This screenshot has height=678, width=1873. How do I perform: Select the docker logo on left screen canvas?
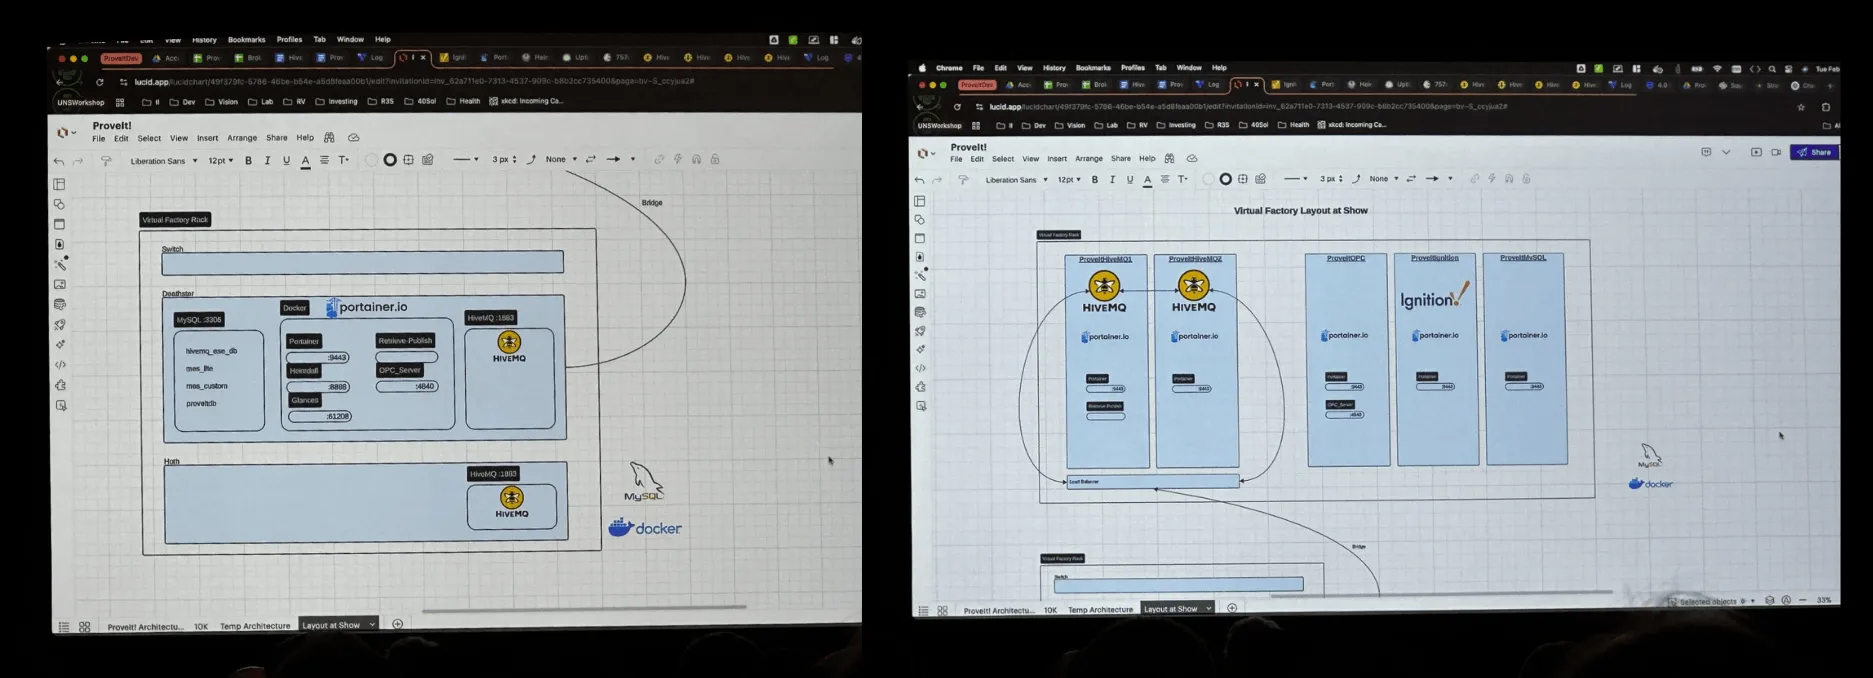[645, 527]
